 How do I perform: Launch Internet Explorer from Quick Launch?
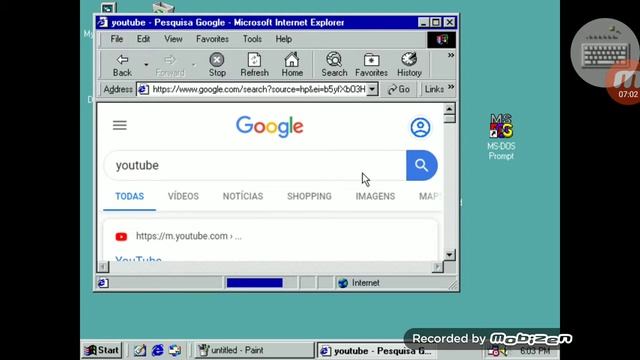tap(158, 350)
